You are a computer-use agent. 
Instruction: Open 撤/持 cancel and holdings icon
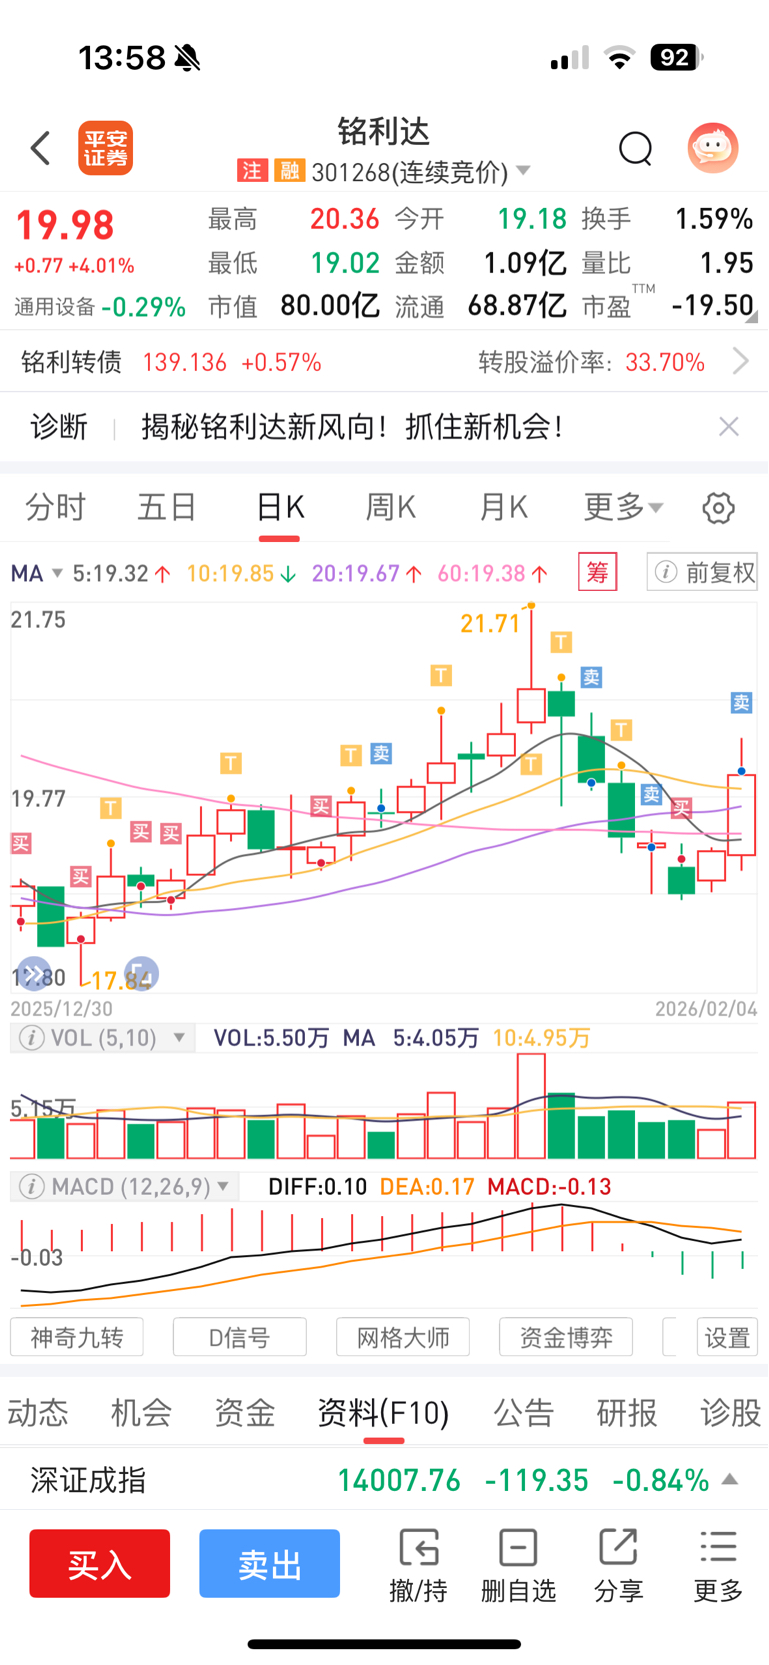pyautogui.click(x=418, y=1565)
